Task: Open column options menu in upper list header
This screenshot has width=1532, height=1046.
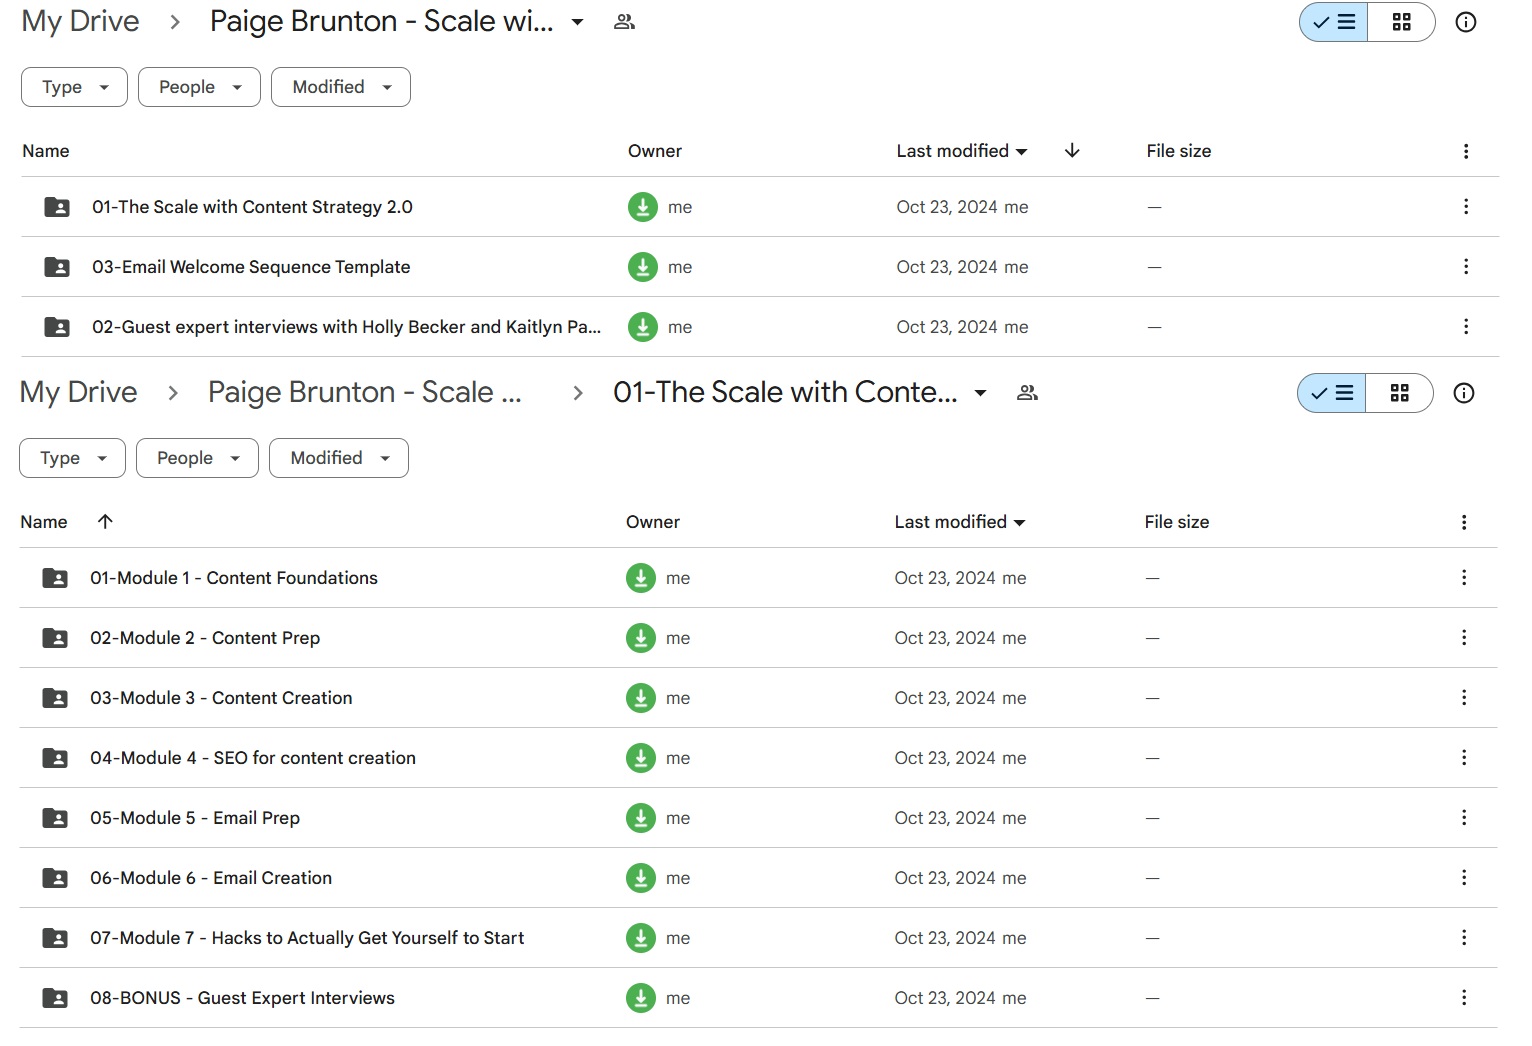Action: click(x=1466, y=151)
